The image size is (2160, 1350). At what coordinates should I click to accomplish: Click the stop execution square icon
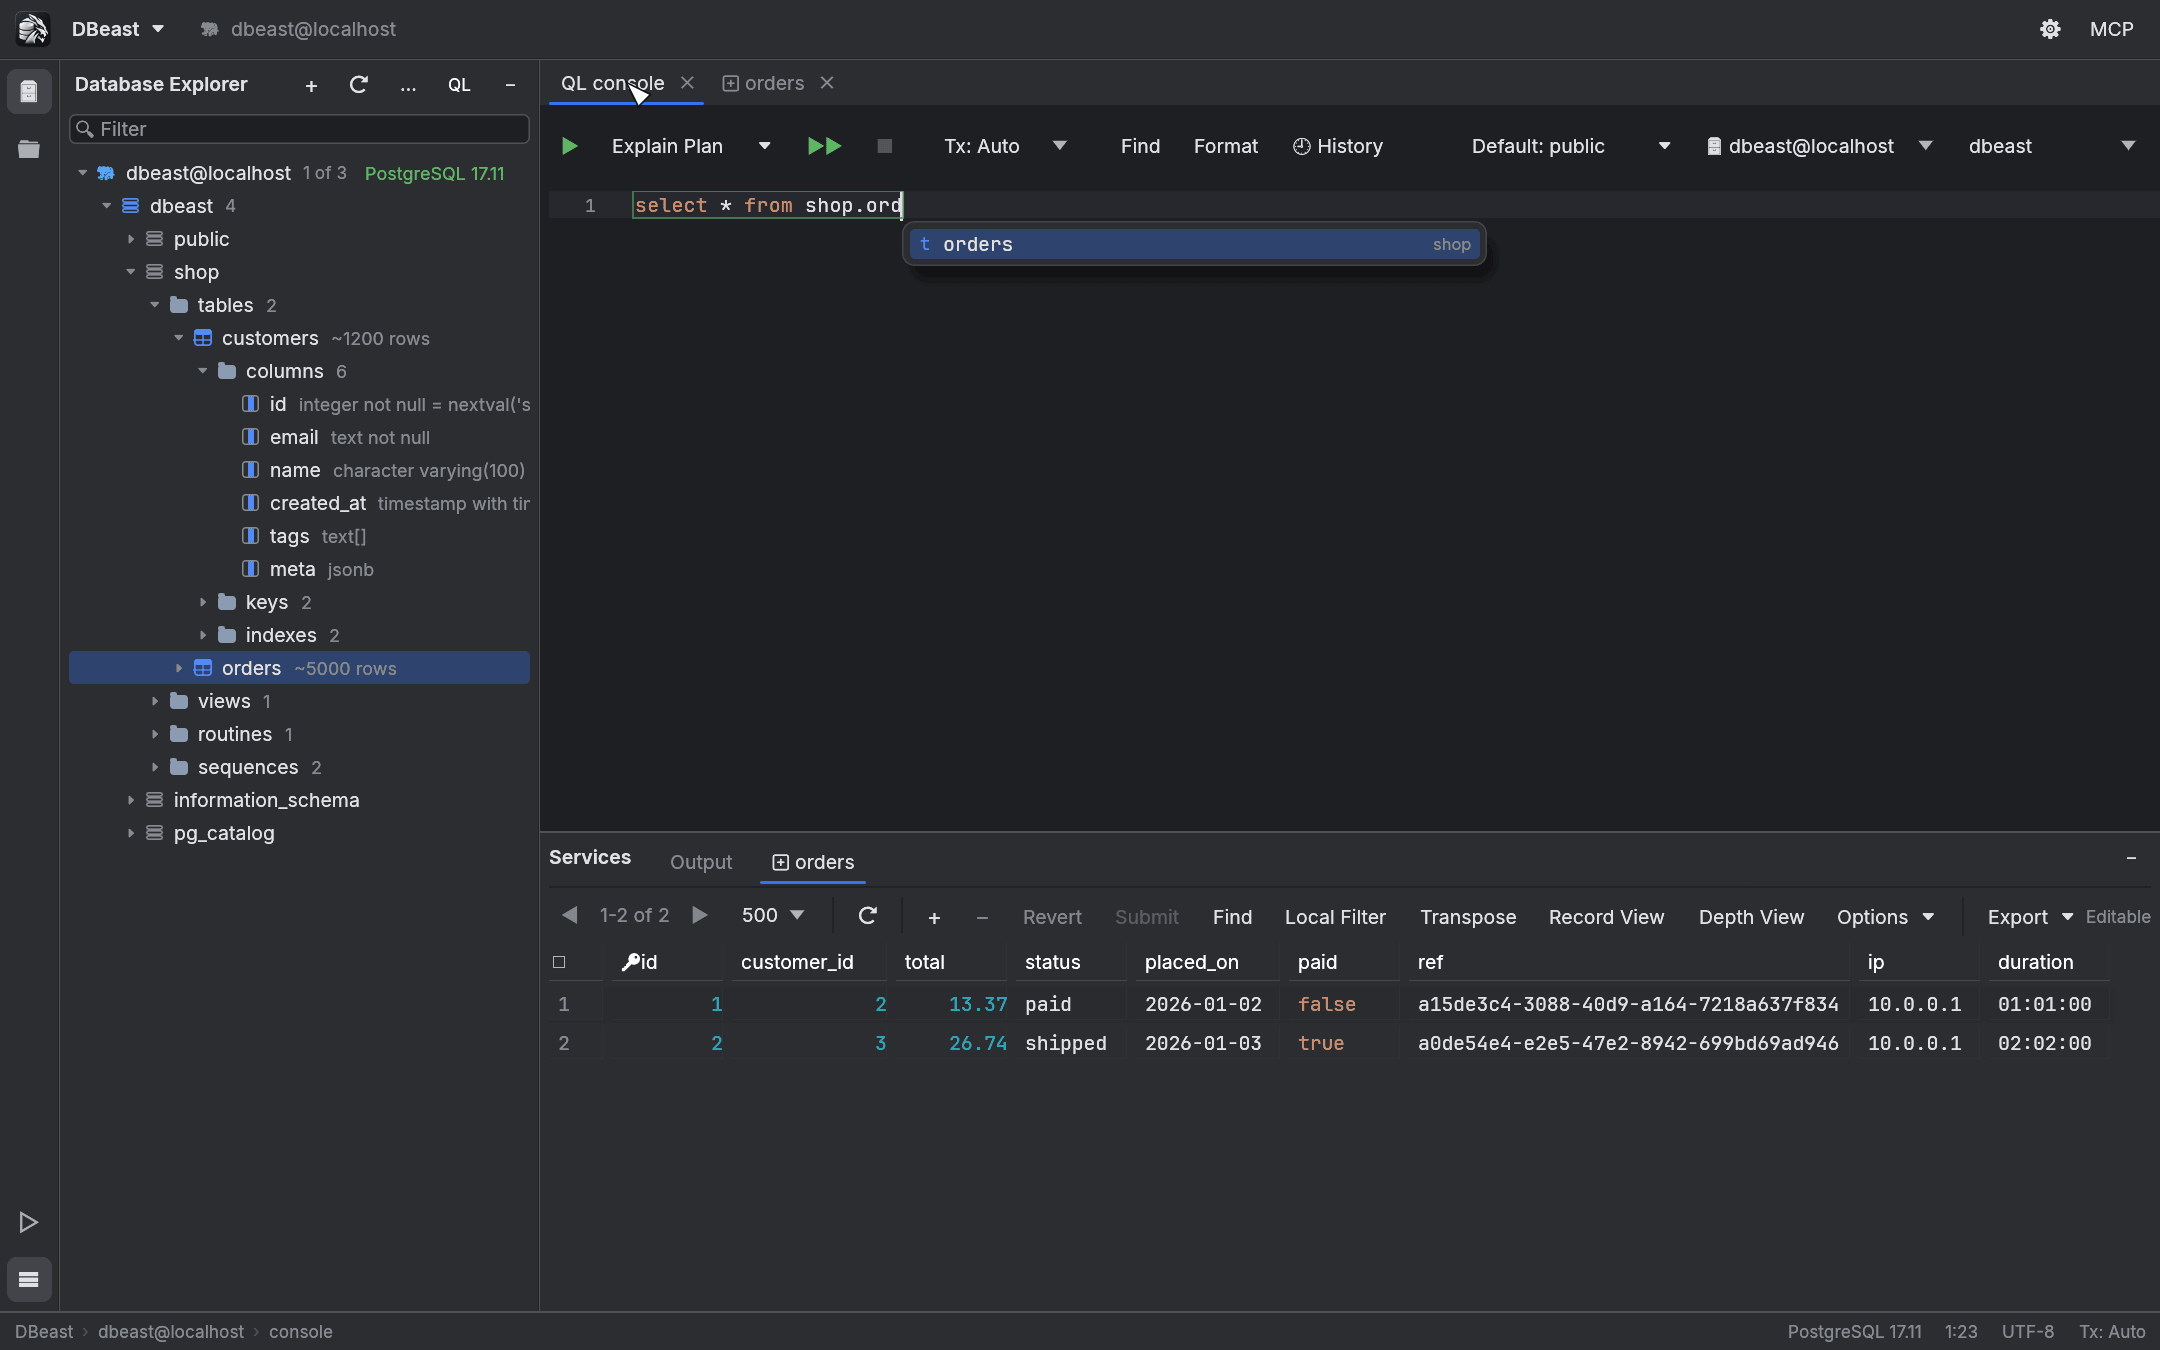click(x=884, y=146)
